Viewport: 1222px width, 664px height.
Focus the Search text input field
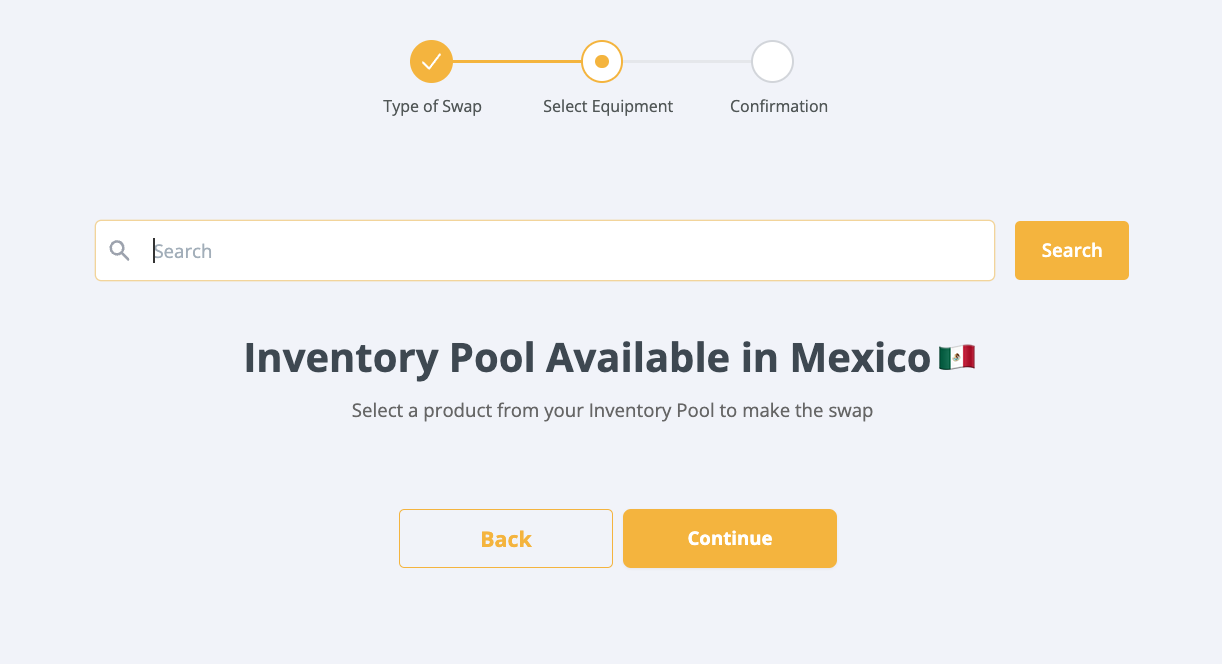coord(545,251)
